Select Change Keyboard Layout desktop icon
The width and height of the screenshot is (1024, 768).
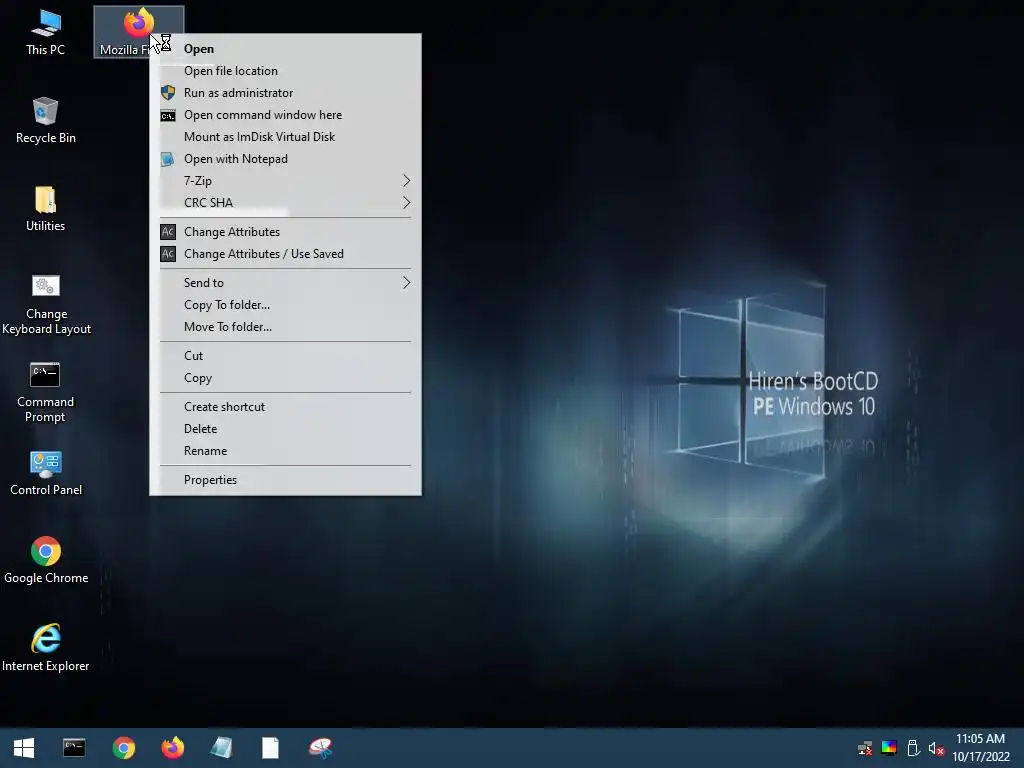pyautogui.click(x=46, y=304)
